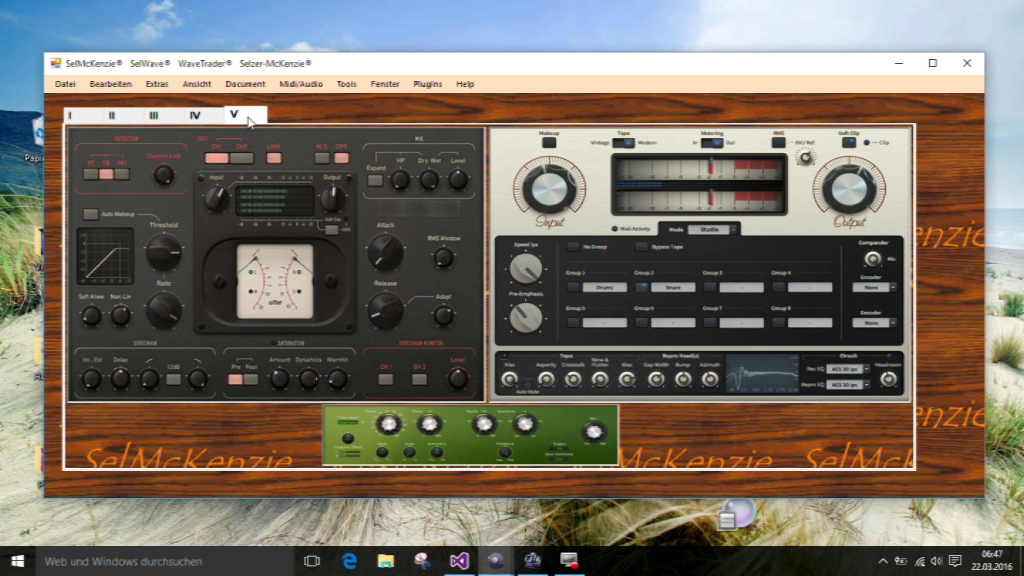
Task: Flip the Metering In/Out switch
Action: [712, 143]
